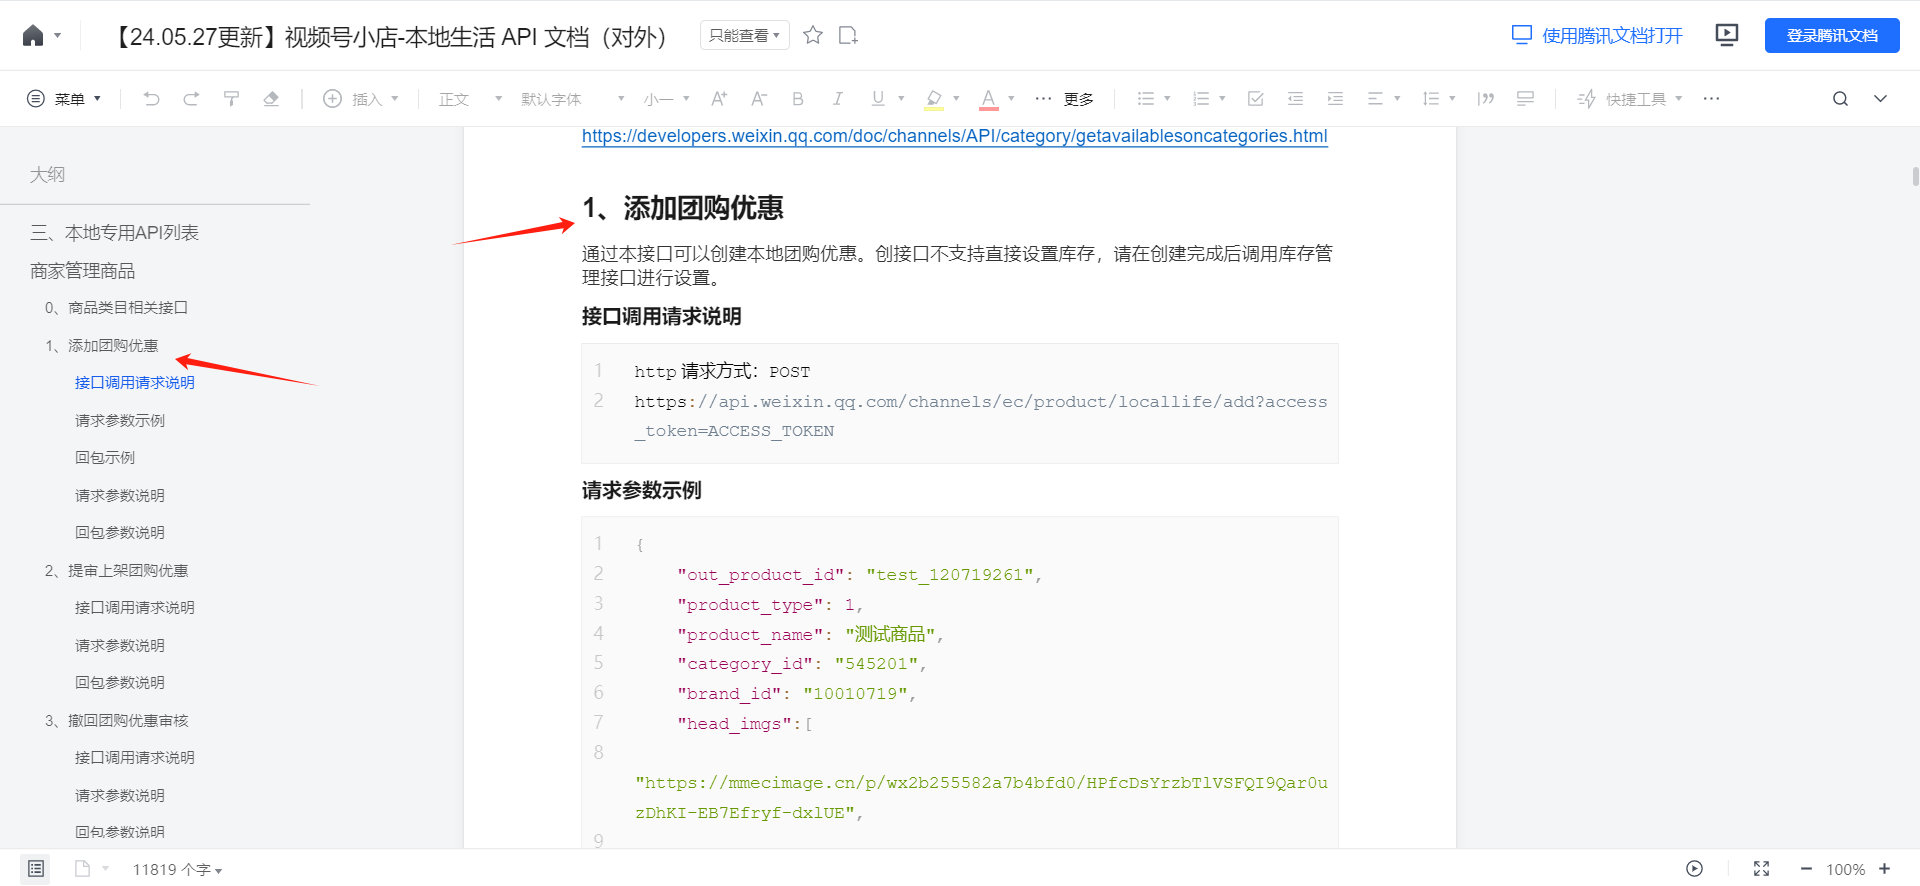Apply red font color

pyautogui.click(x=989, y=99)
